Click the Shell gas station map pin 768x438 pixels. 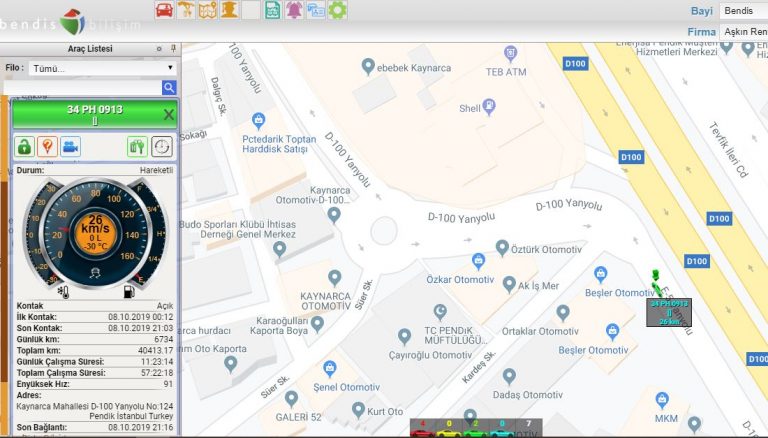point(489,107)
